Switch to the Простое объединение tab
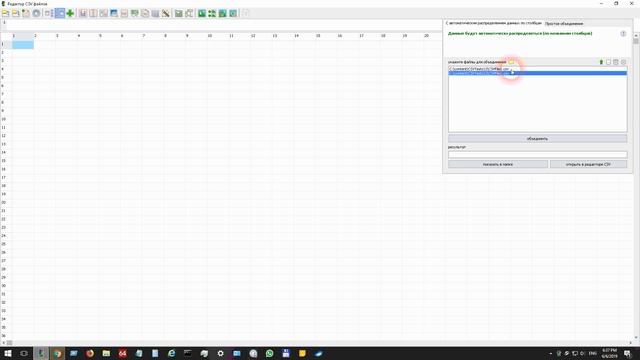640x360 pixels. pyautogui.click(x=564, y=24)
